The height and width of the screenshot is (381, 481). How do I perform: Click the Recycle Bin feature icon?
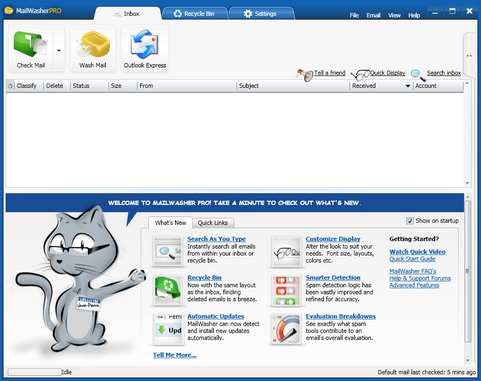168,290
